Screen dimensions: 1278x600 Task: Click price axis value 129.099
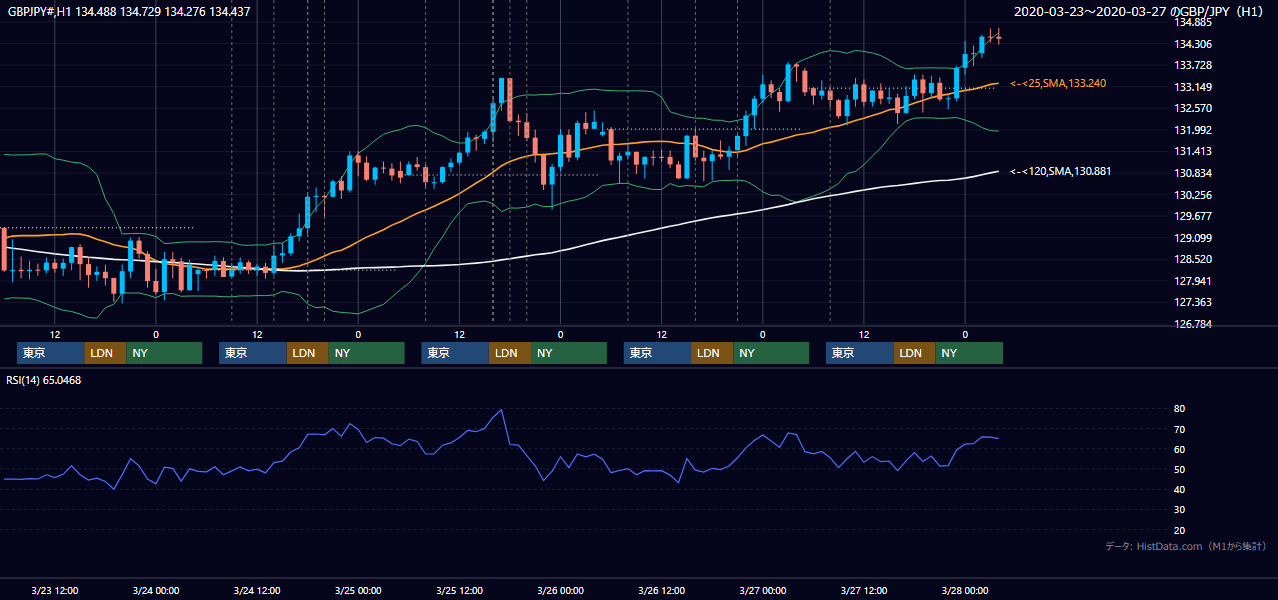[1193, 238]
